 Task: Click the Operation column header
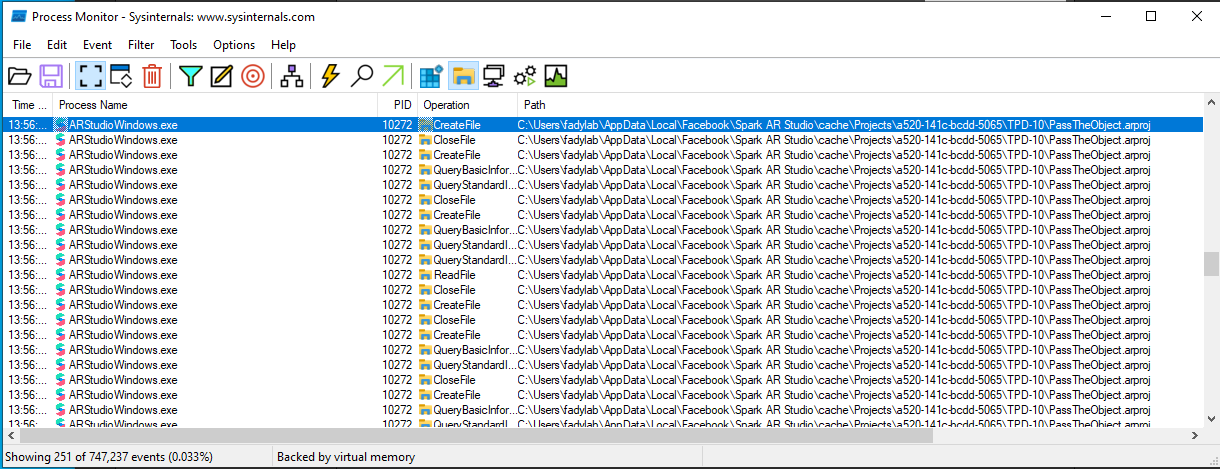[467, 105]
